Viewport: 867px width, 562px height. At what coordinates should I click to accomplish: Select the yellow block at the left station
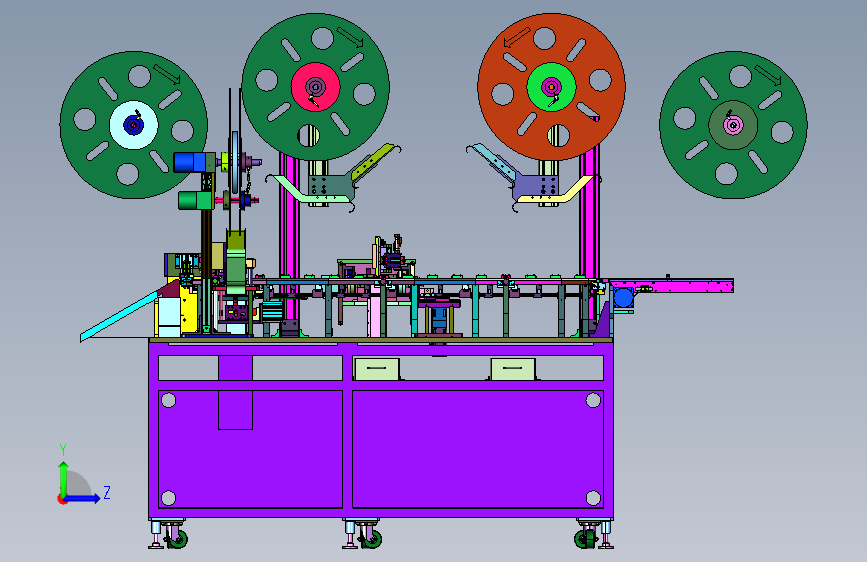click(x=189, y=310)
